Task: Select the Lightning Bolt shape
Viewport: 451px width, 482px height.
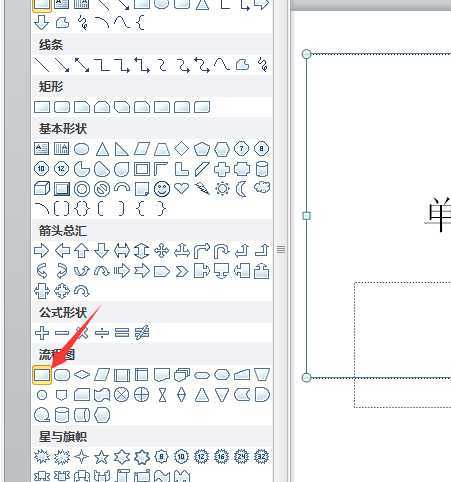Action: click(x=202, y=189)
